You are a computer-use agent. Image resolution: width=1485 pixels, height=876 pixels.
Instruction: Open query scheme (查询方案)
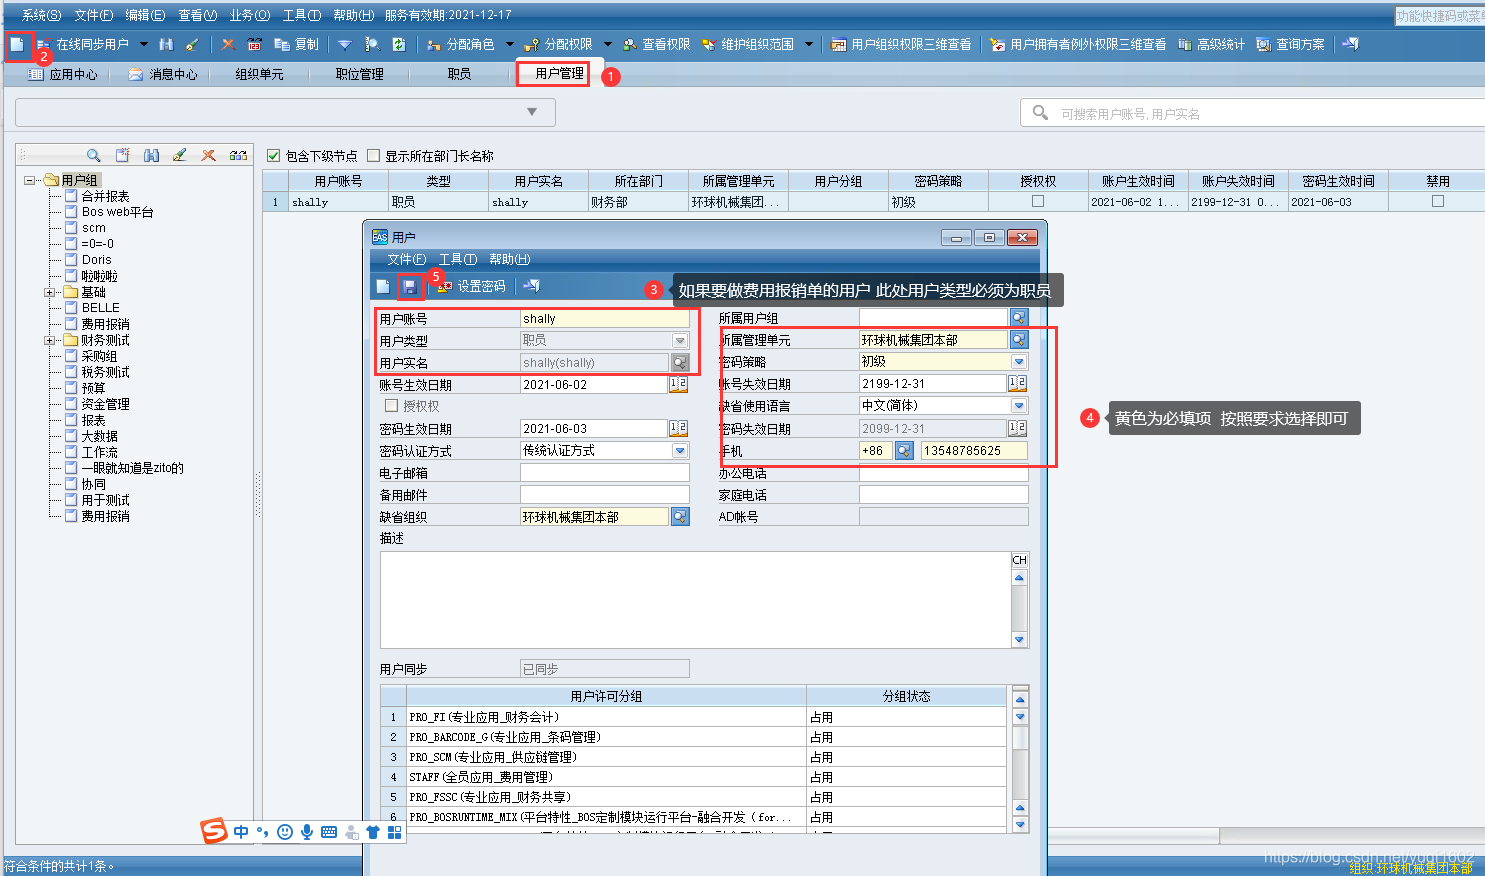[x=1290, y=44]
